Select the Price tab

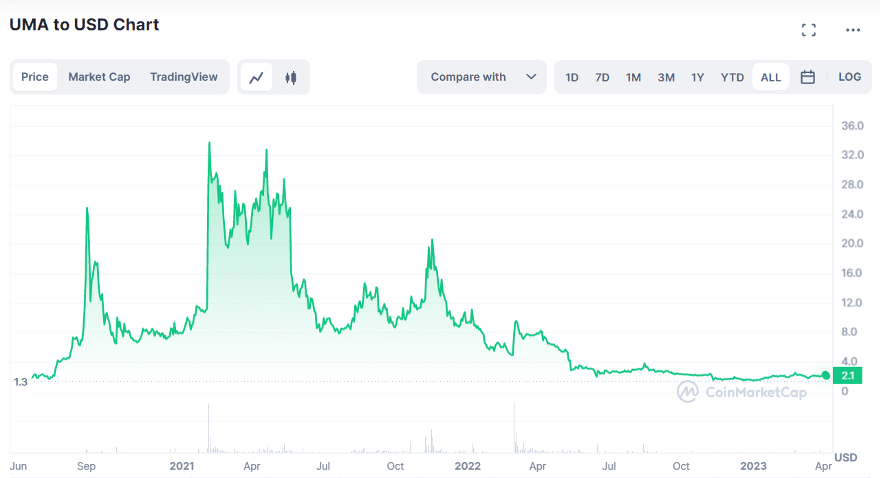[x=35, y=77]
